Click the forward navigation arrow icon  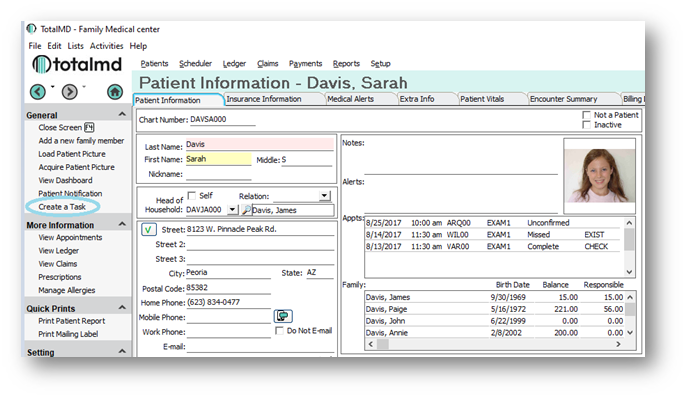coord(70,92)
